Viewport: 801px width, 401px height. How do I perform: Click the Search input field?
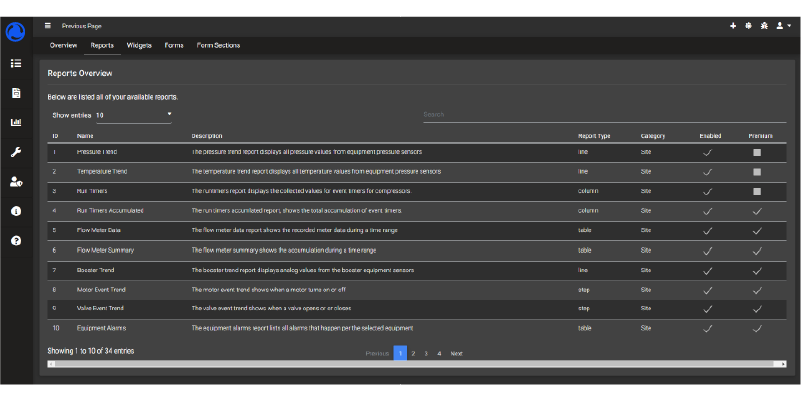(x=600, y=115)
